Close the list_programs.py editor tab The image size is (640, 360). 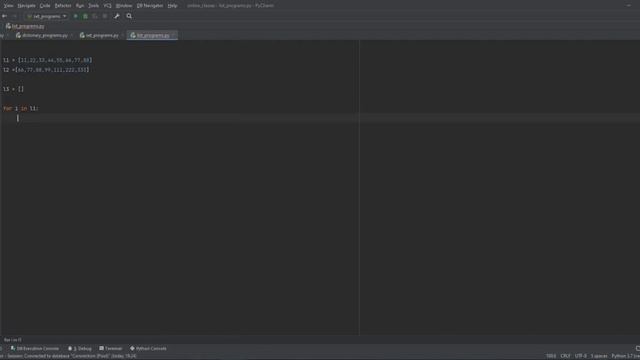pyautogui.click(x=174, y=36)
